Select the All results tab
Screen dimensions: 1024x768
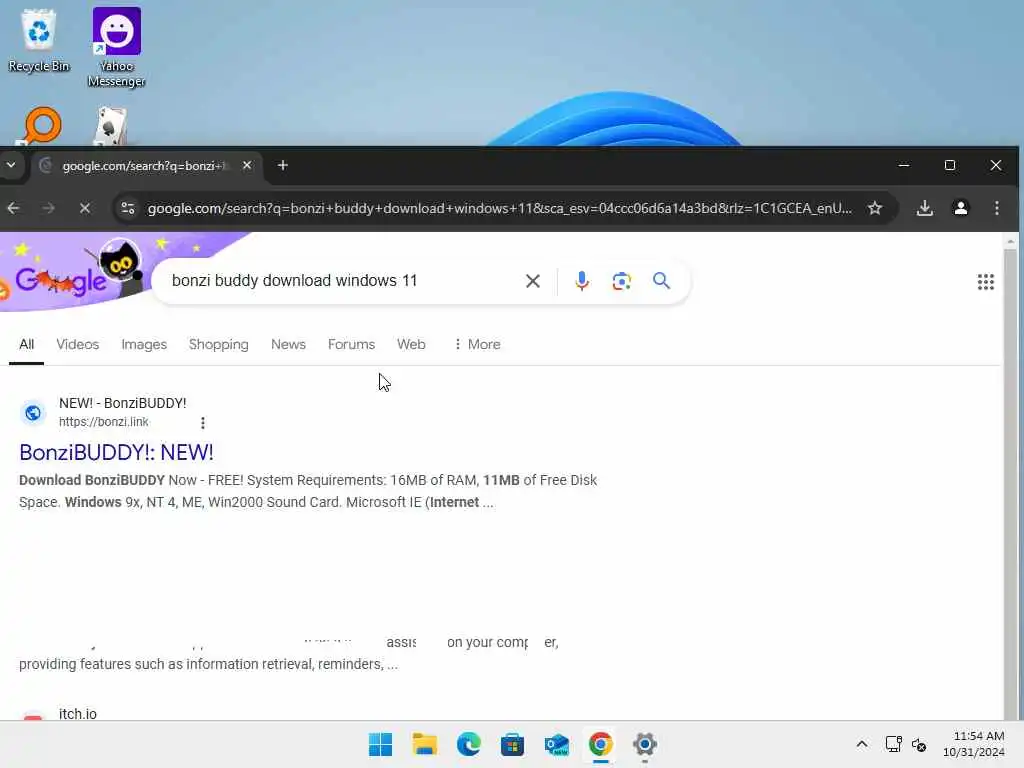pyautogui.click(x=26, y=344)
